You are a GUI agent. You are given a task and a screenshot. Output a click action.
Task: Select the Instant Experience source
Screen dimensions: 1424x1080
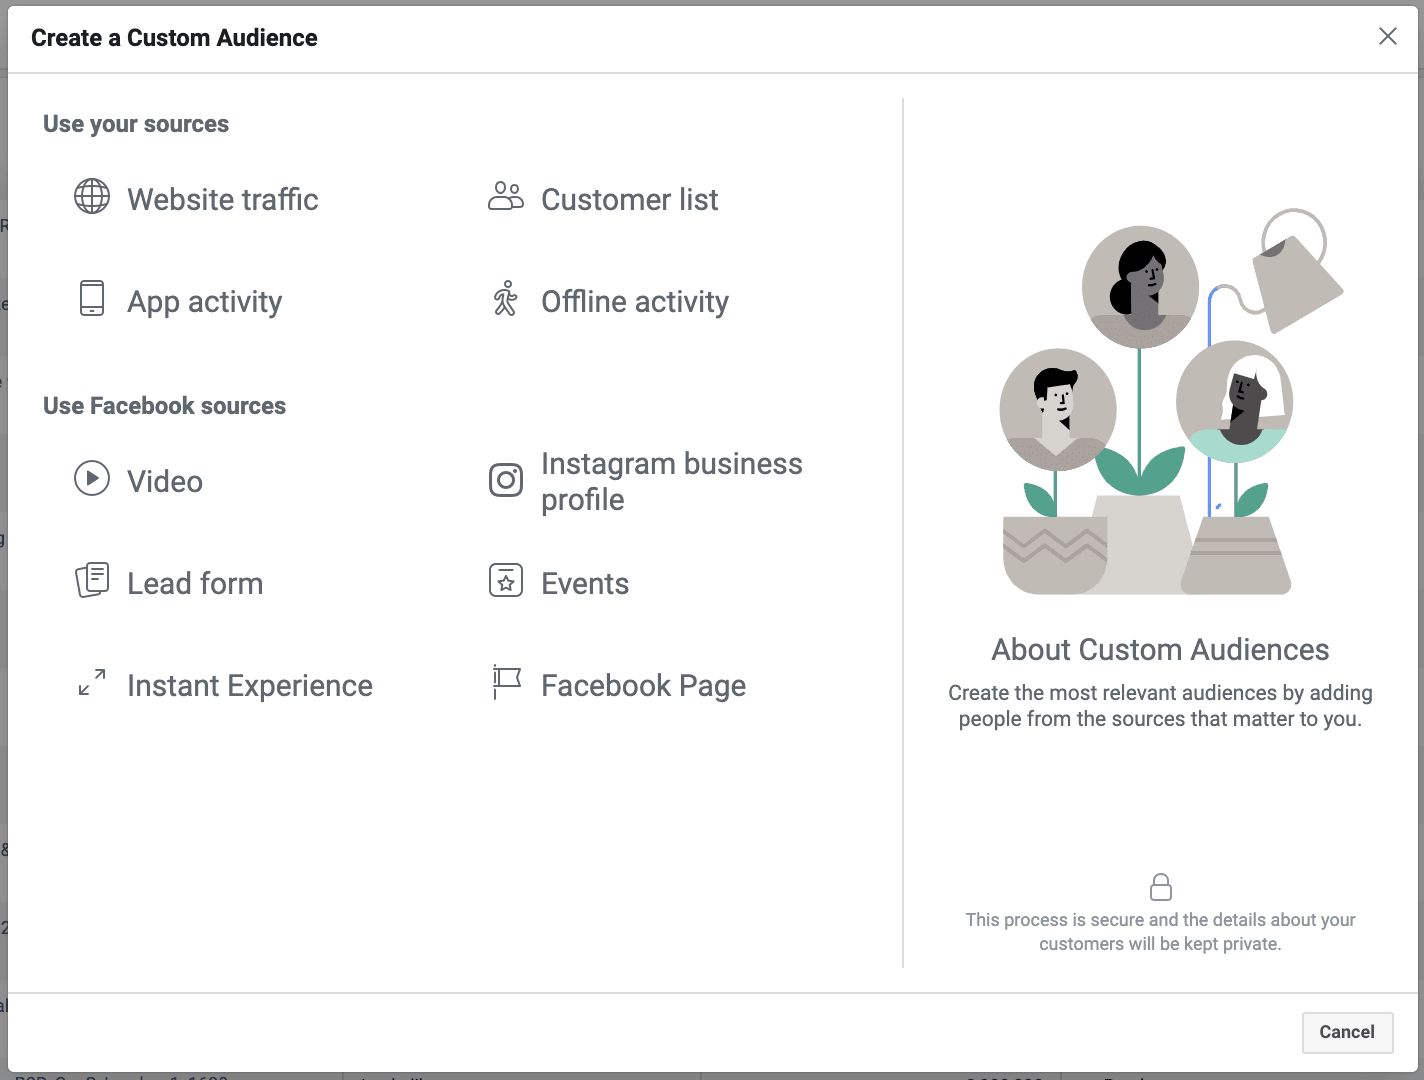coord(250,685)
